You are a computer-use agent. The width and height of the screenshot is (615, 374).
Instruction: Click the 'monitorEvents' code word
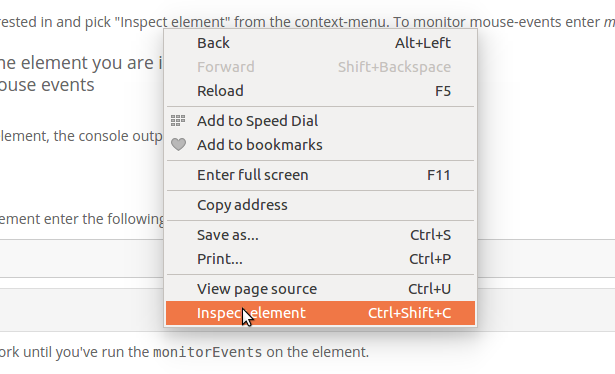207,352
